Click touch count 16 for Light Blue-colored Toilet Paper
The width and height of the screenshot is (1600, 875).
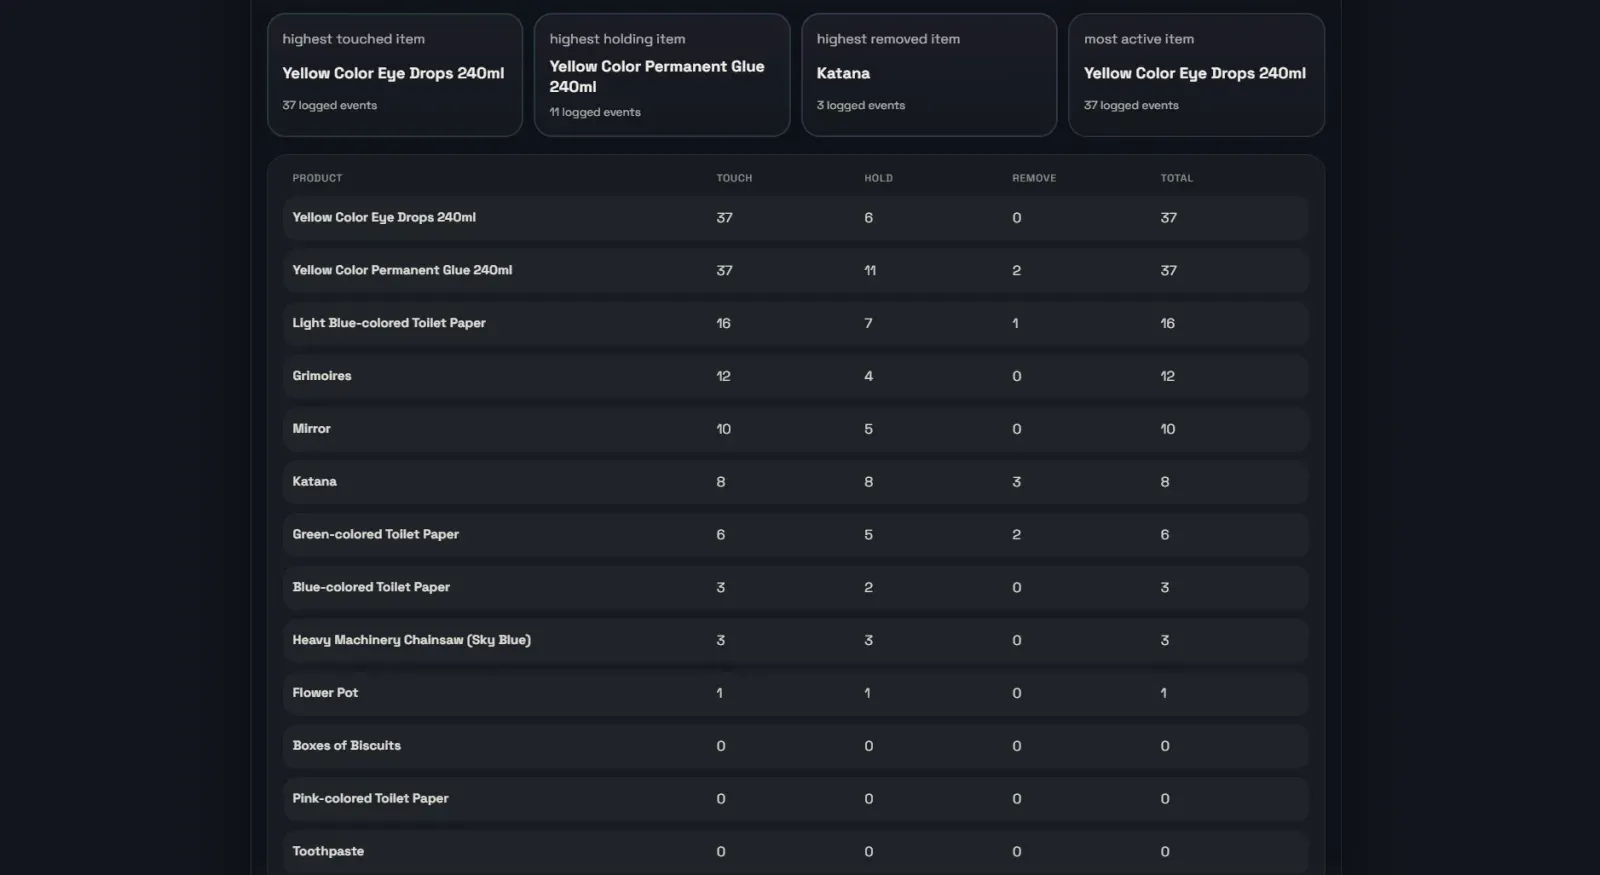(x=723, y=324)
